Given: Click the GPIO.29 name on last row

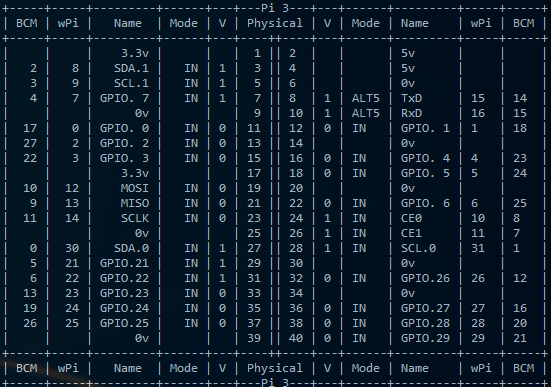Looking at the screenshot, I should tap(425, 338).
